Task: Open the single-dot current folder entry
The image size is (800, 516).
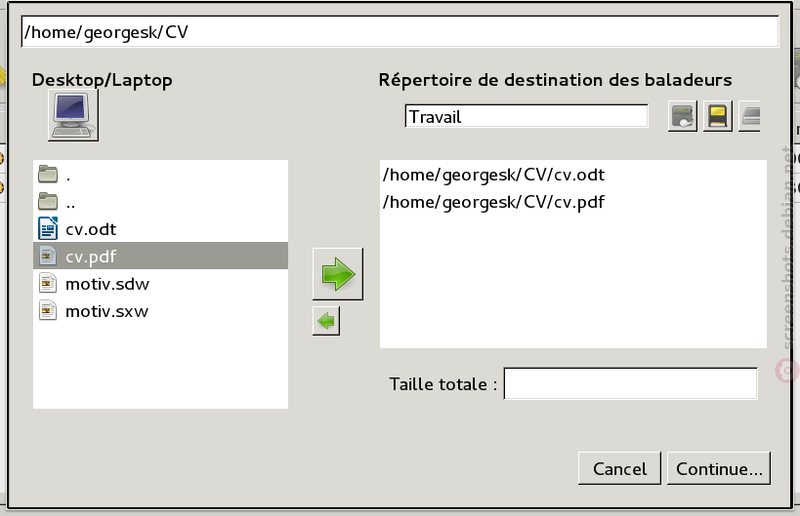Action: [x=160, y=175]
